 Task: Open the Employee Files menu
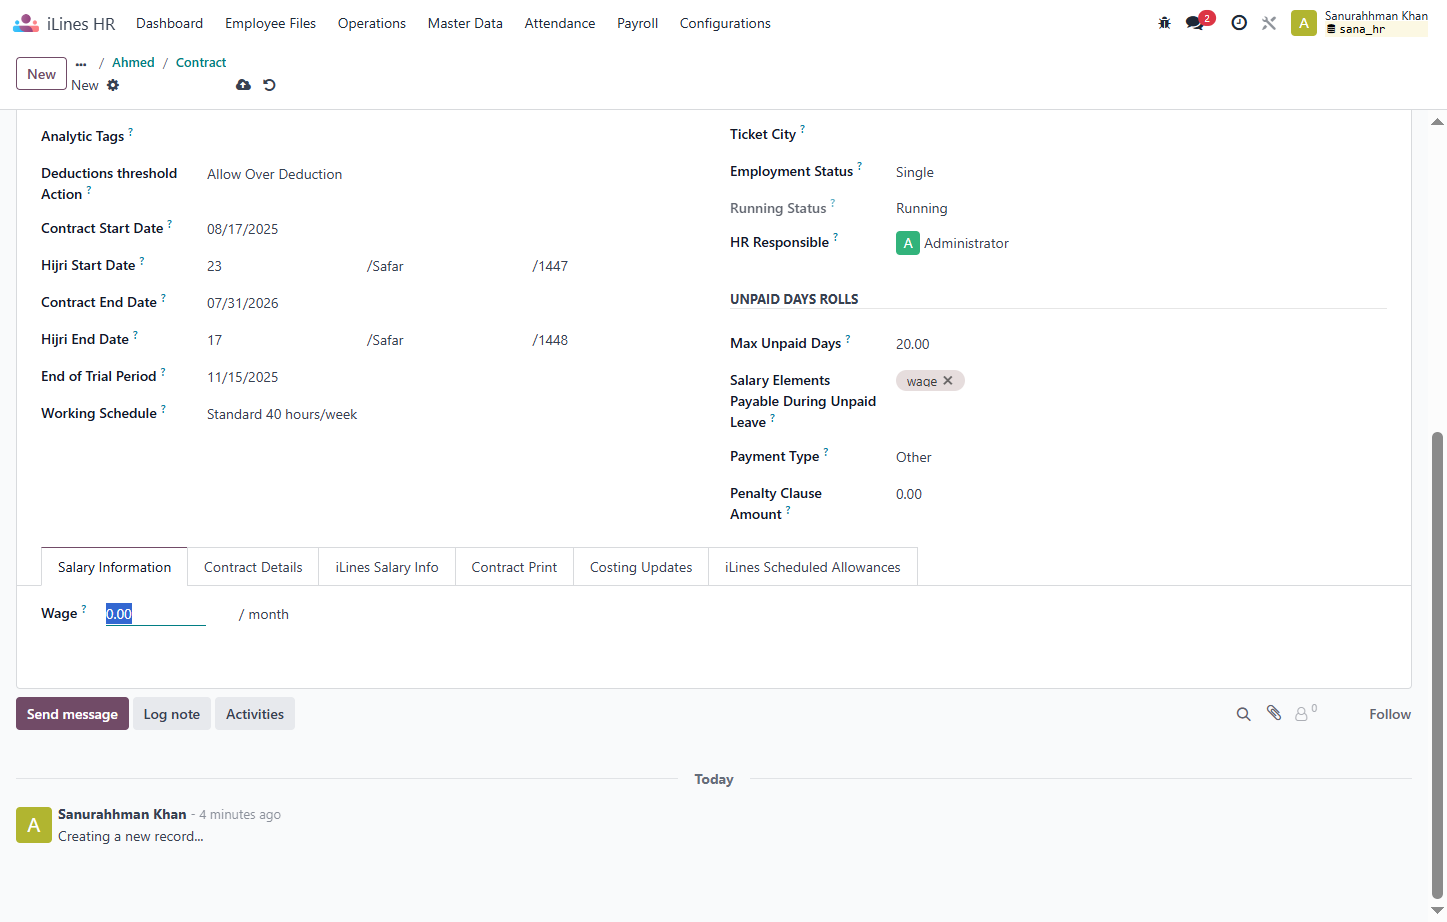coord(270,23)
